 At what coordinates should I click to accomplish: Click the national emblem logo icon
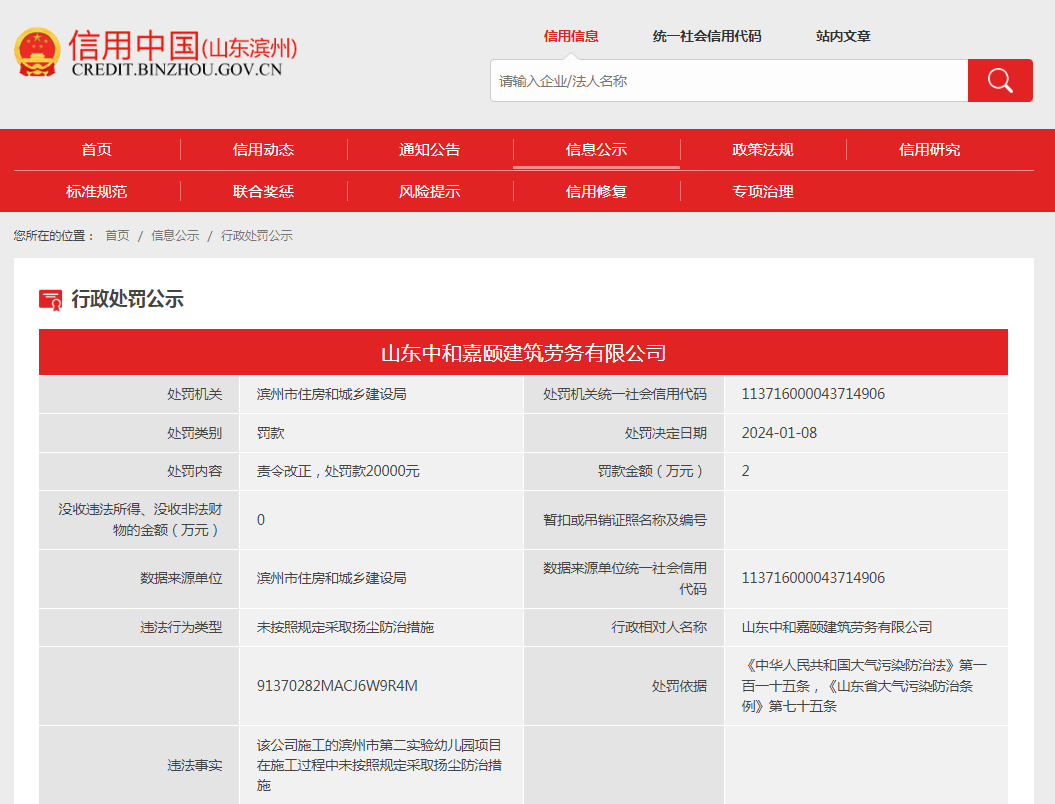[38, 52]
